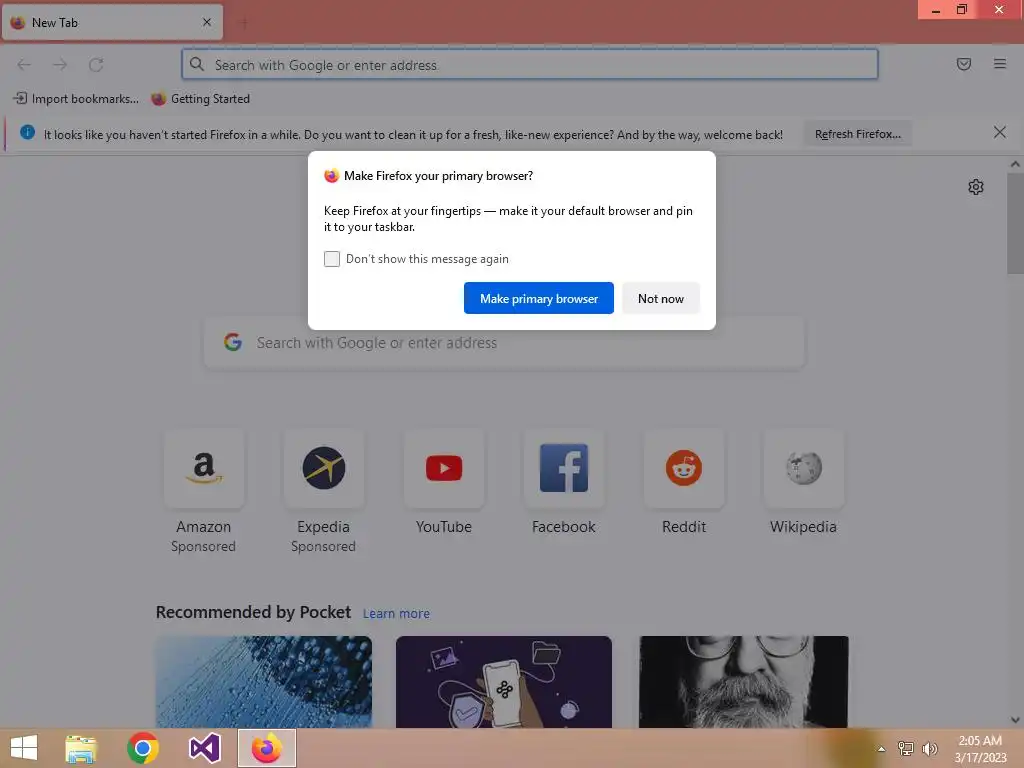Viewport: 1024px width, 768px height.
Task: Open Visual Studio from taskbar
Action: point(204,748)
